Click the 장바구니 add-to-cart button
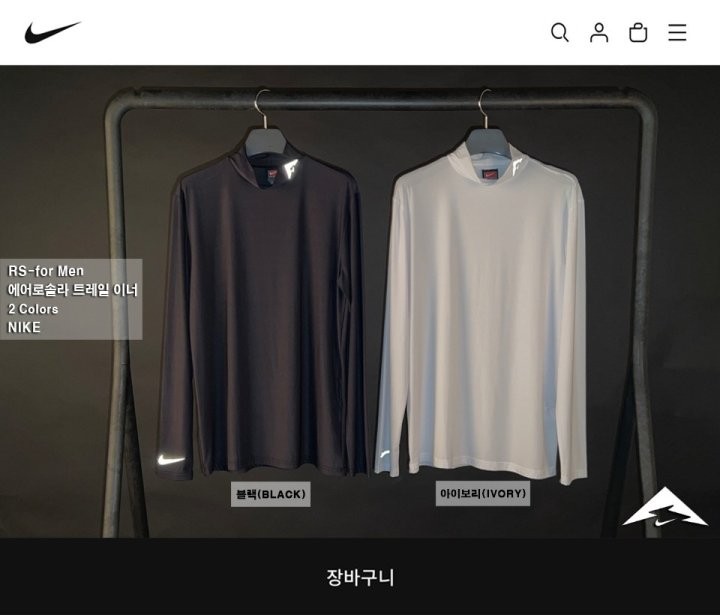The width and height of the screenshot is (720, 615). click(x=360, y=577)
